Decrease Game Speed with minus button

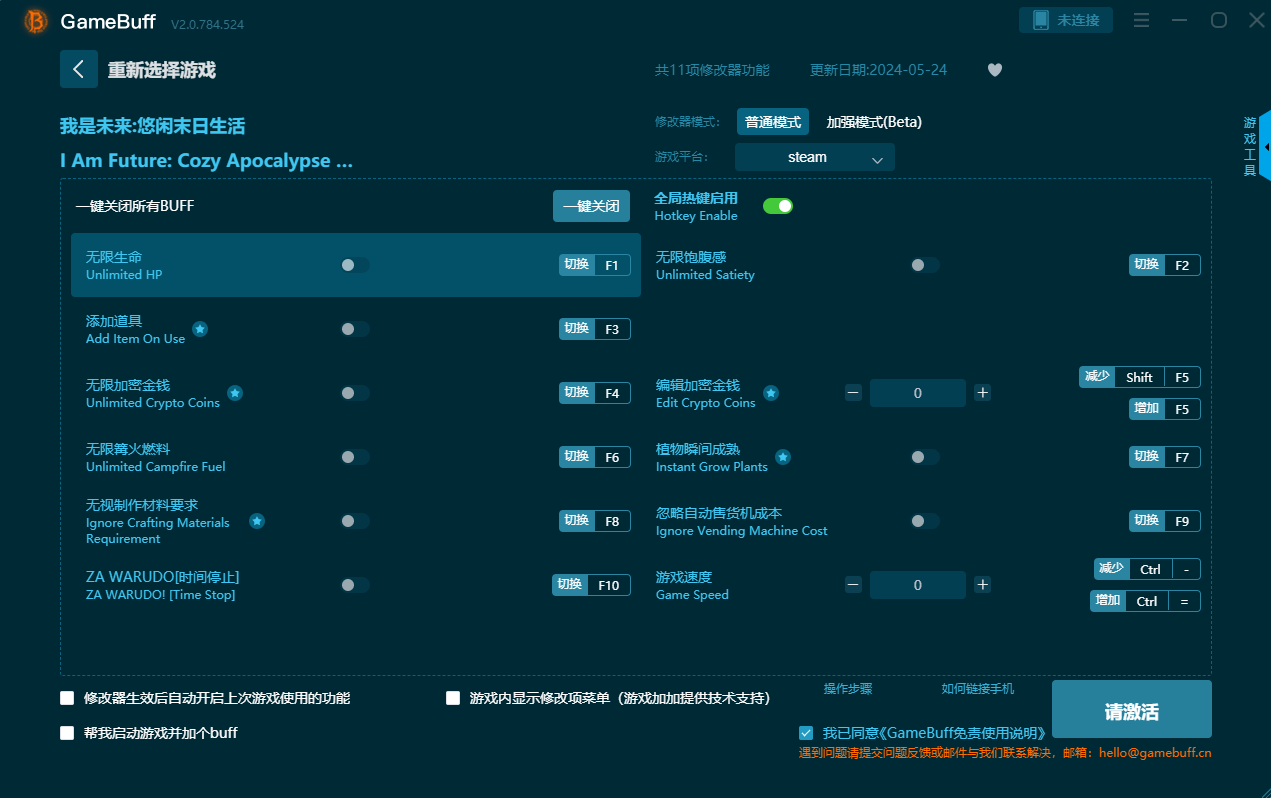853,585
